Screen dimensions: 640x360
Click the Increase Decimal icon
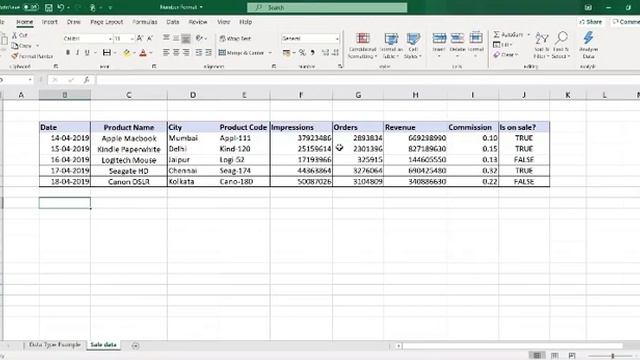325,52
